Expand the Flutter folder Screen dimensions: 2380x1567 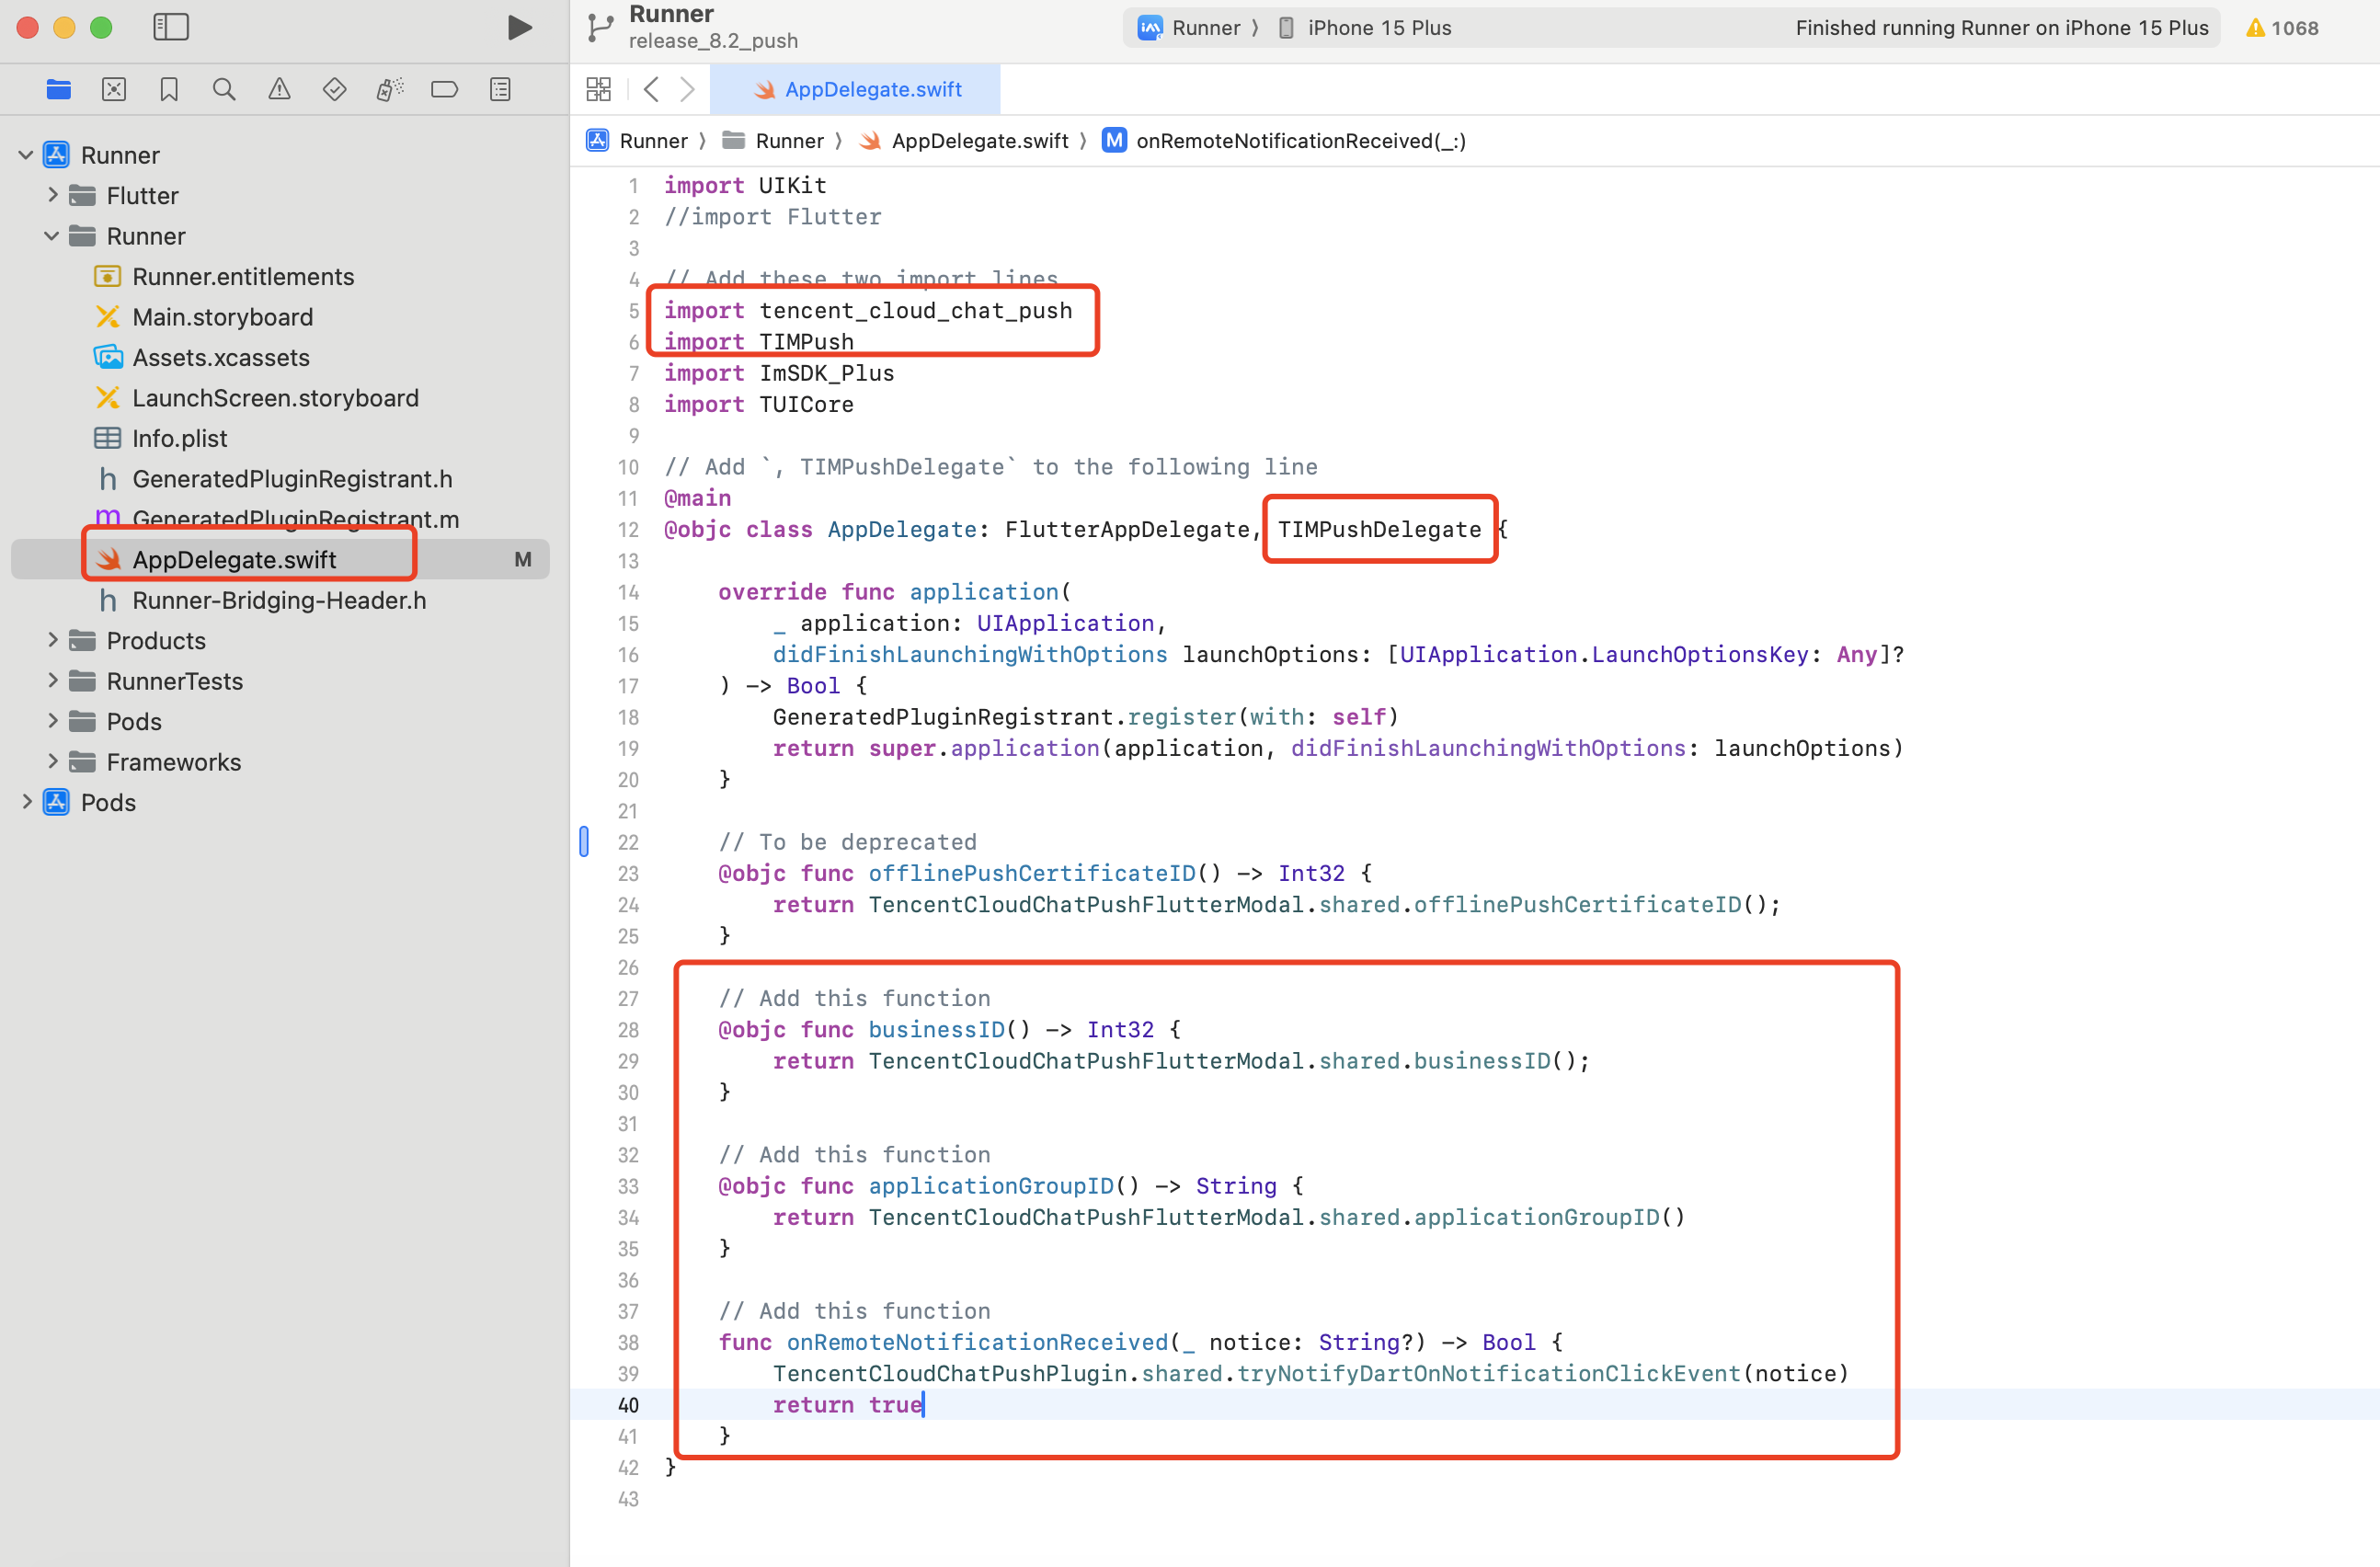click(x=53, y=195)
